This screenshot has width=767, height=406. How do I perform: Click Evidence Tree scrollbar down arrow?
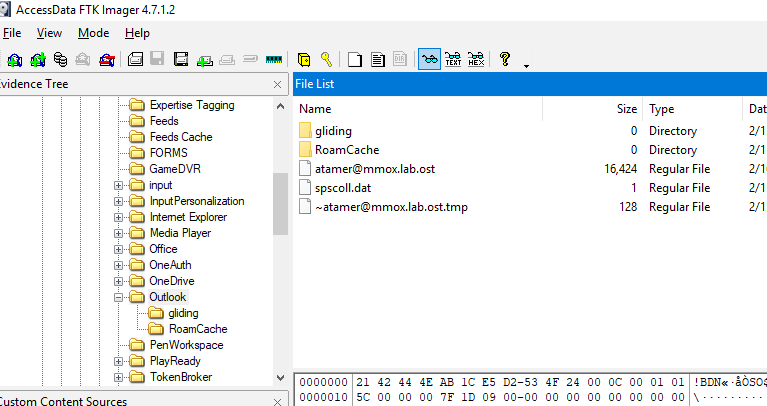point(280,378)
